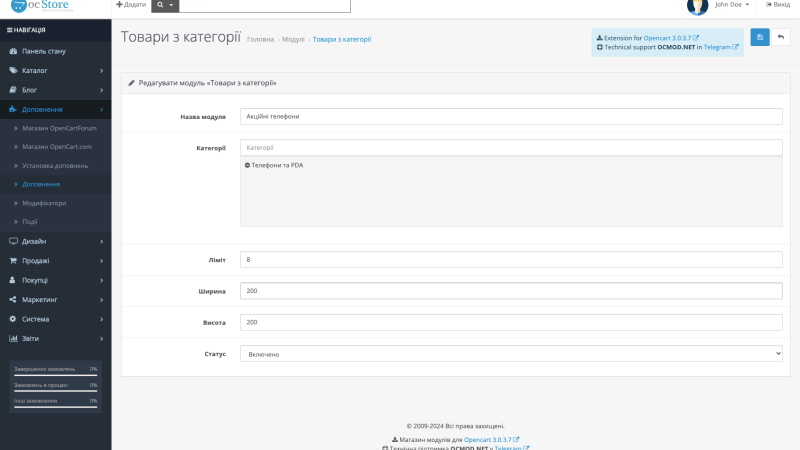Click the Інші замовлення progress bar

point(56,407)
